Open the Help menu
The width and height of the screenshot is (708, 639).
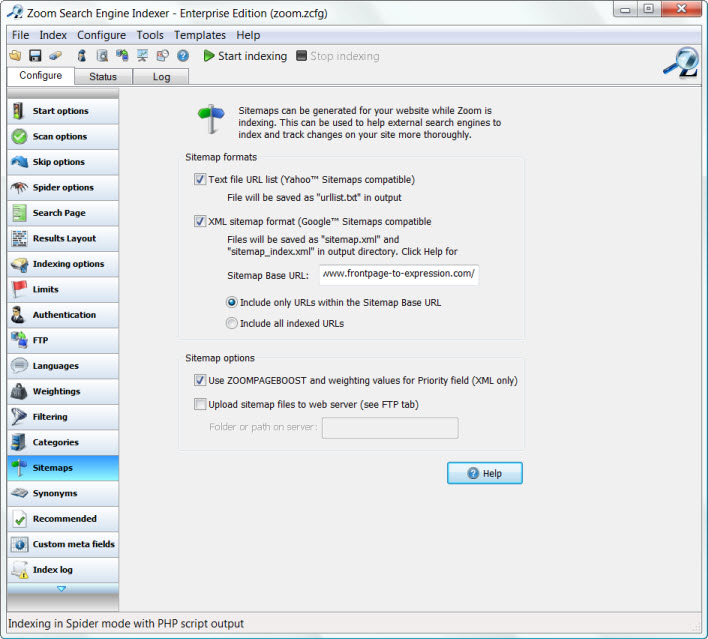(248, 35)
